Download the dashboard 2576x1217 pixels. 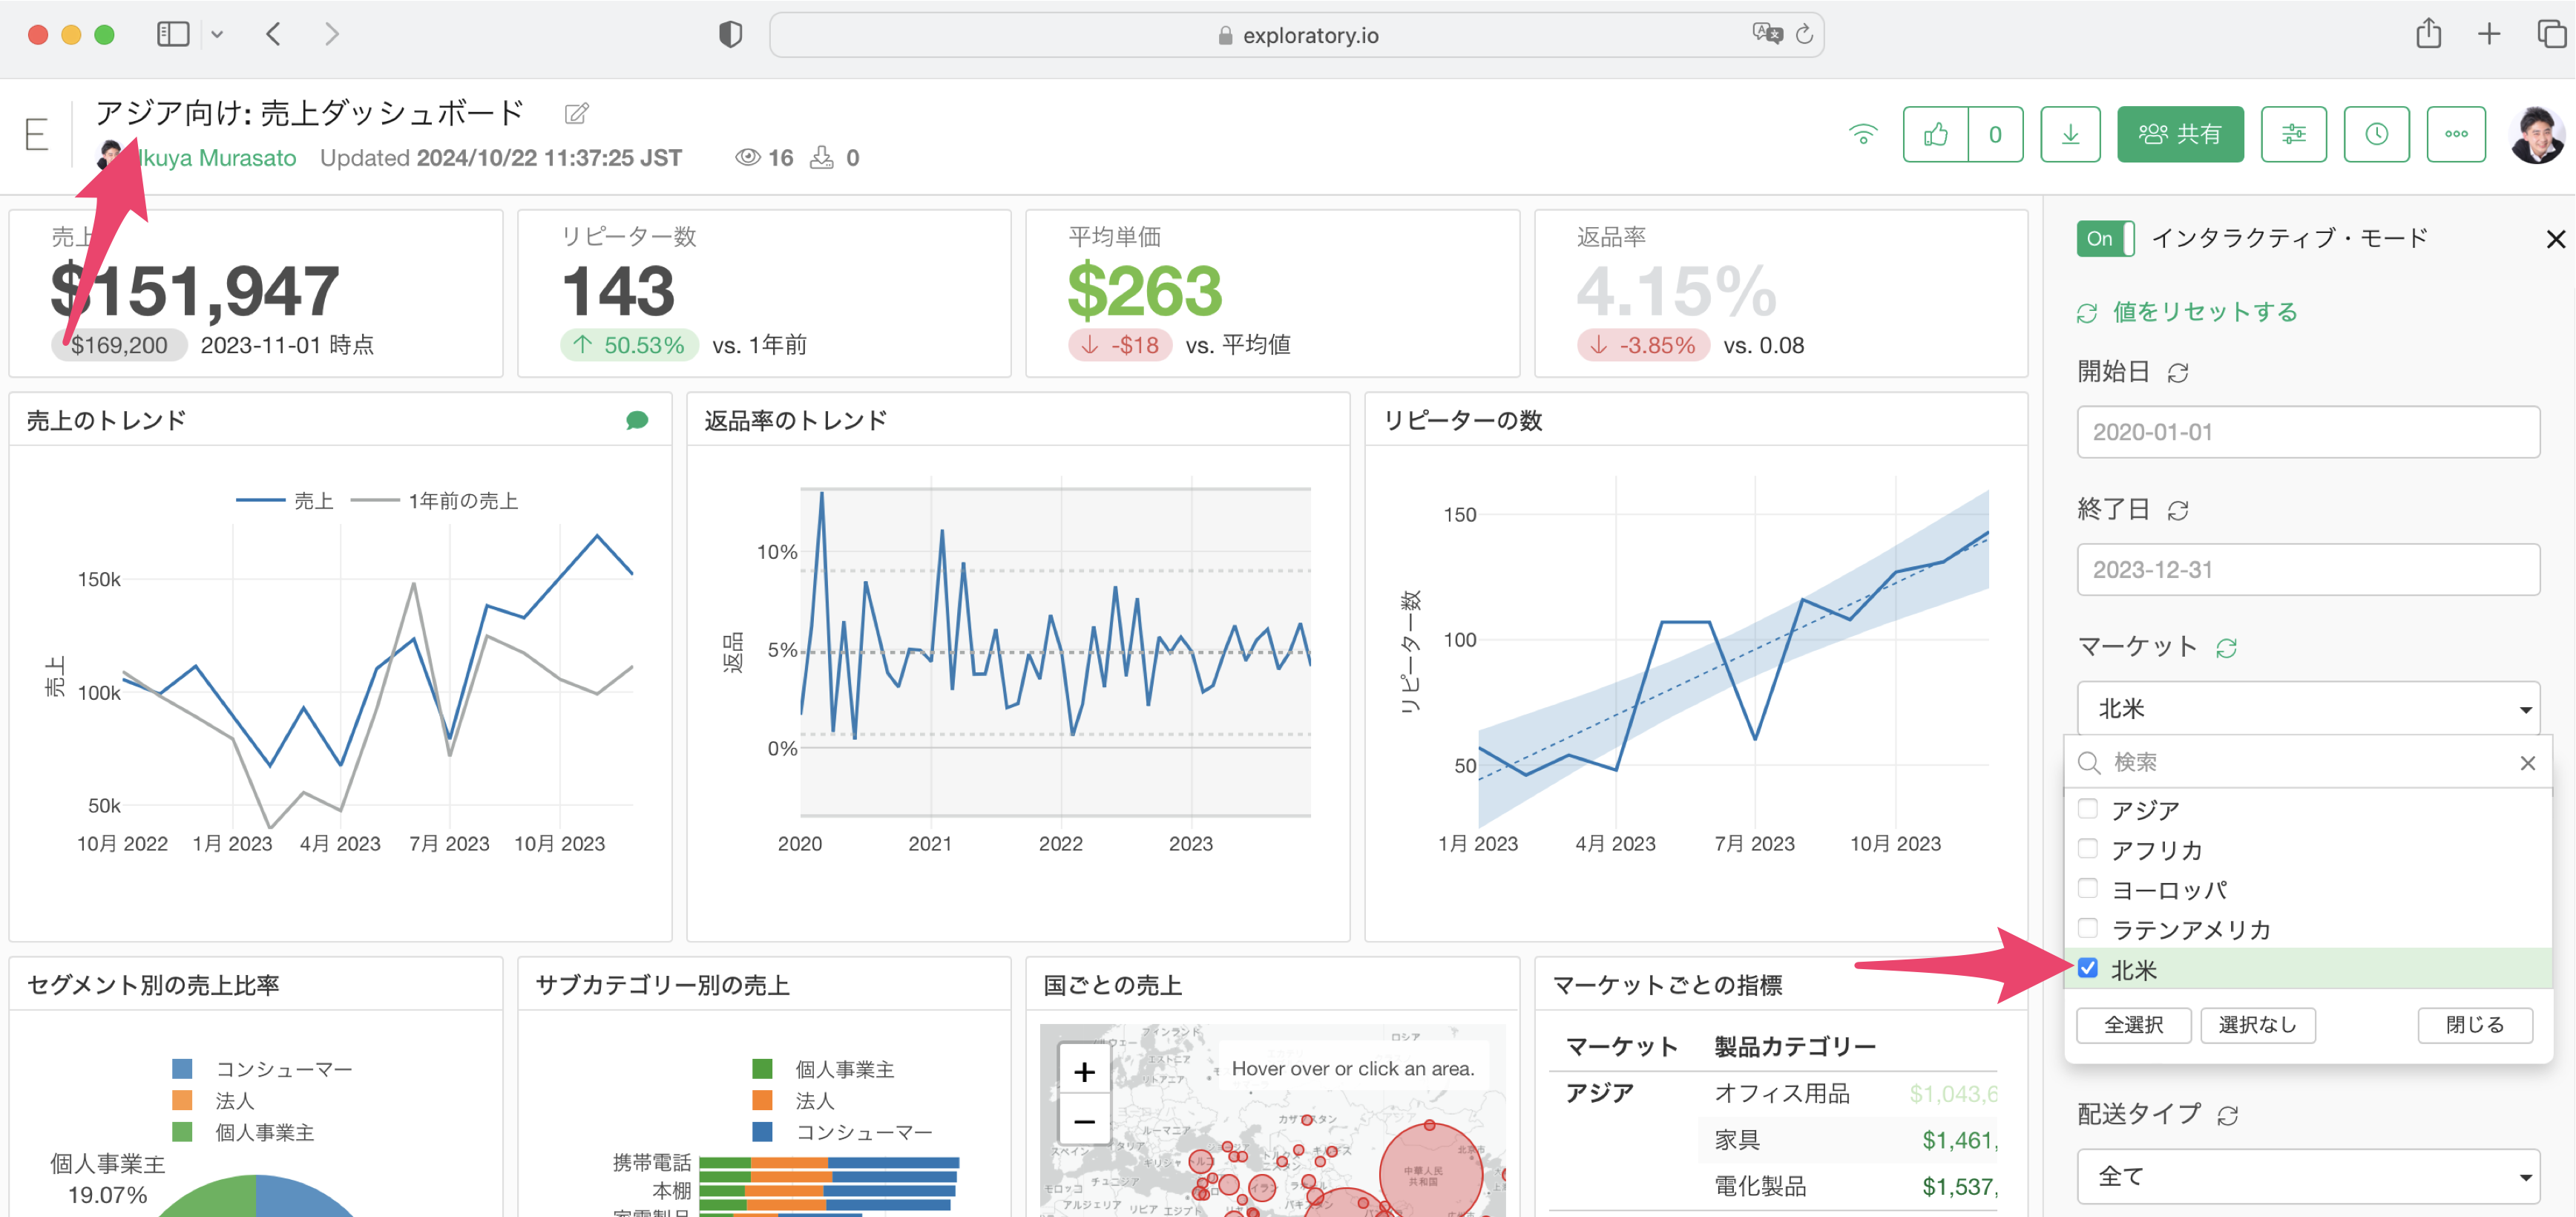pos(2070,134)
